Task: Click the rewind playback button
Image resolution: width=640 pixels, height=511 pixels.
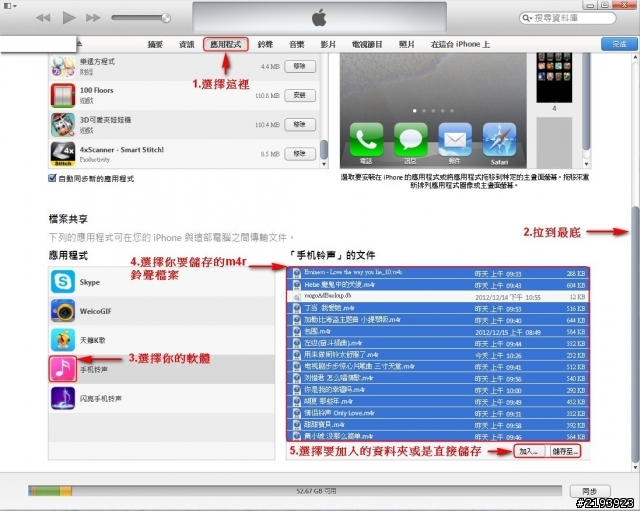Action: 43,18
